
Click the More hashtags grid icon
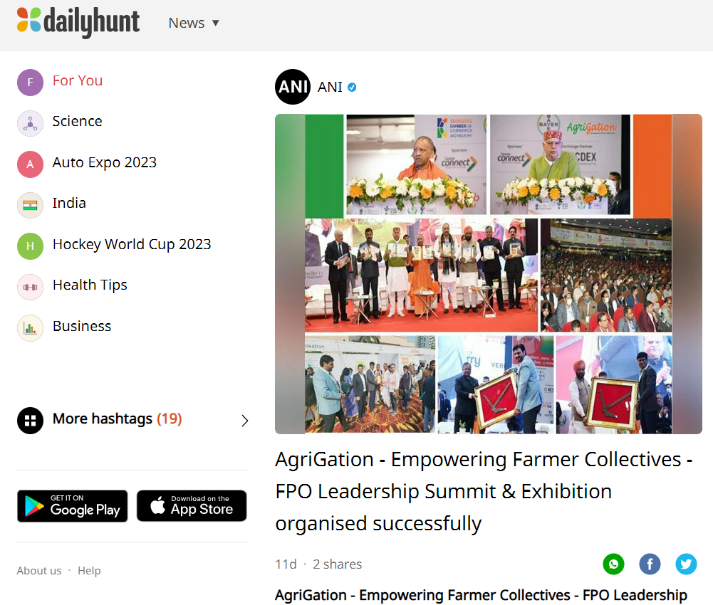point(30,420)
